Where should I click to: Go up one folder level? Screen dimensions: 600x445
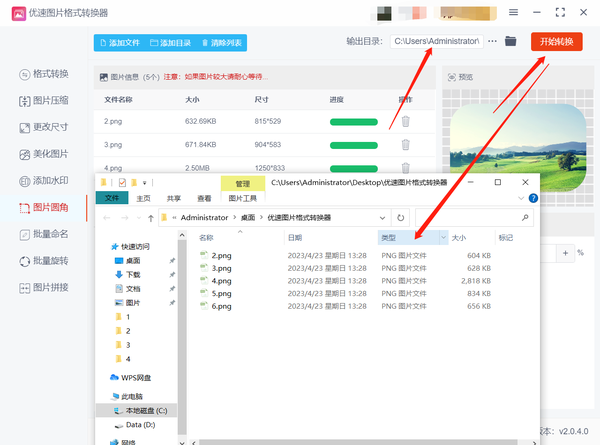point(150,218)
